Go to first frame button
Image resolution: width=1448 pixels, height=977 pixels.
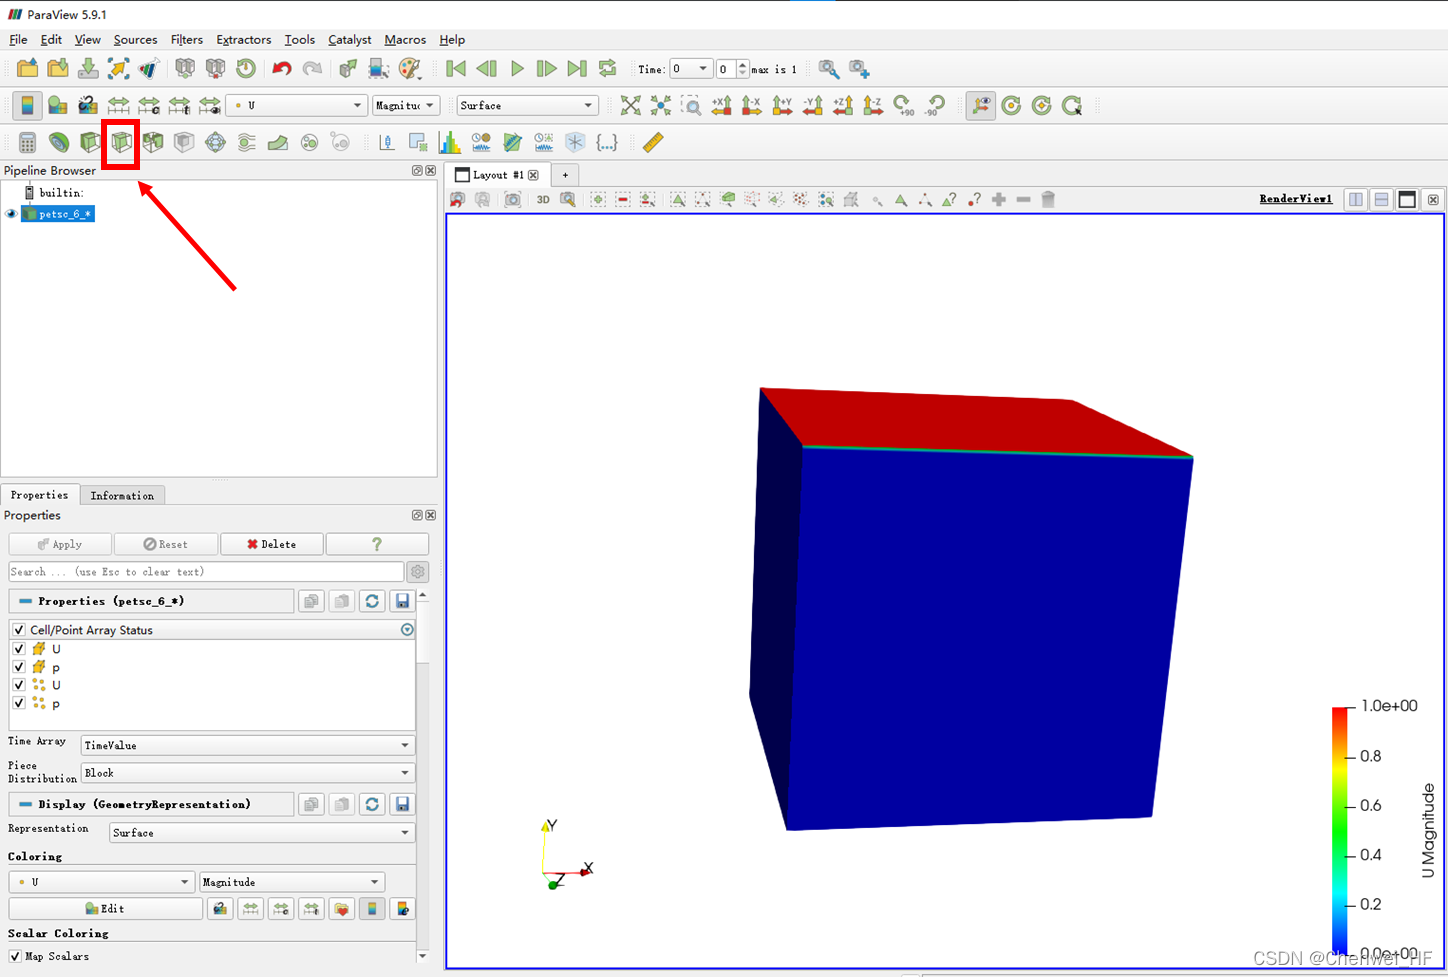point(456,69)
